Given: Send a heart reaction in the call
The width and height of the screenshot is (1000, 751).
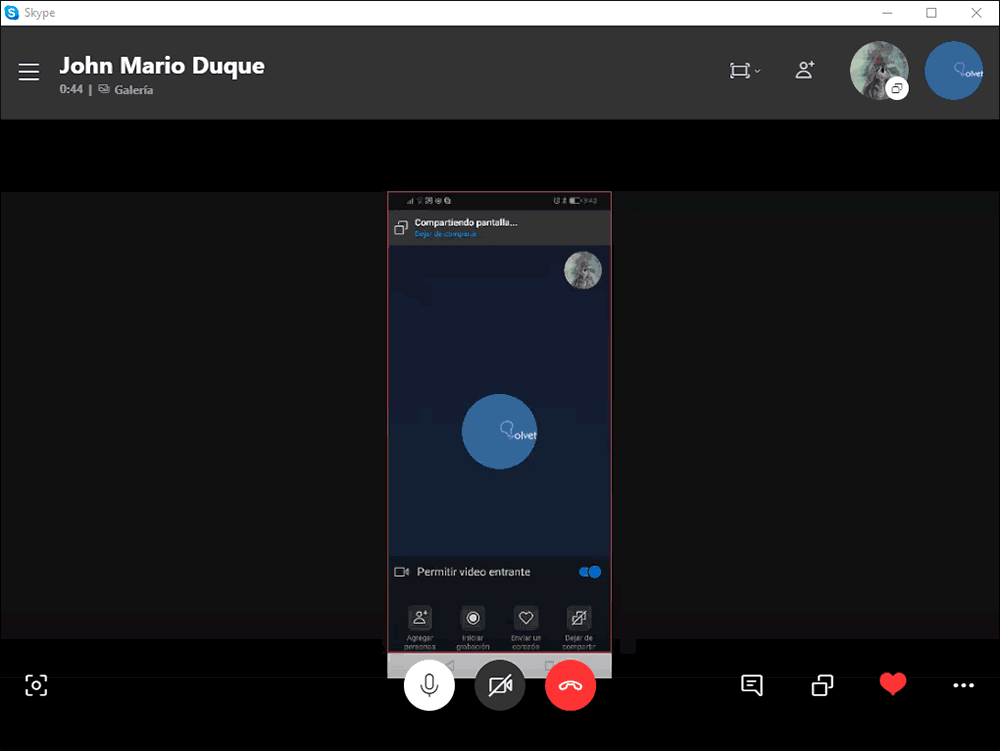Looking at the screenshot, I should [x=893, y=685].
